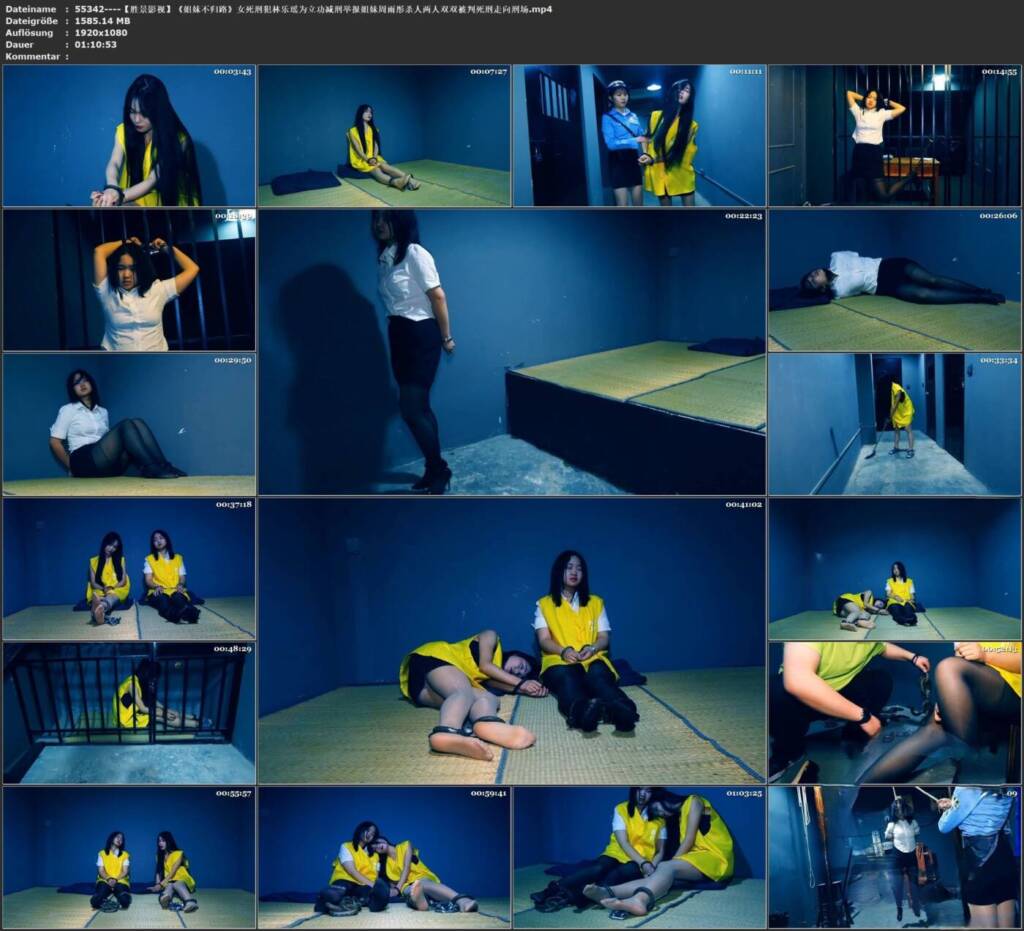Click the 'Dateiname' label in the header
The height and width of the screenshot is (931, 1024).
point(30,9)
